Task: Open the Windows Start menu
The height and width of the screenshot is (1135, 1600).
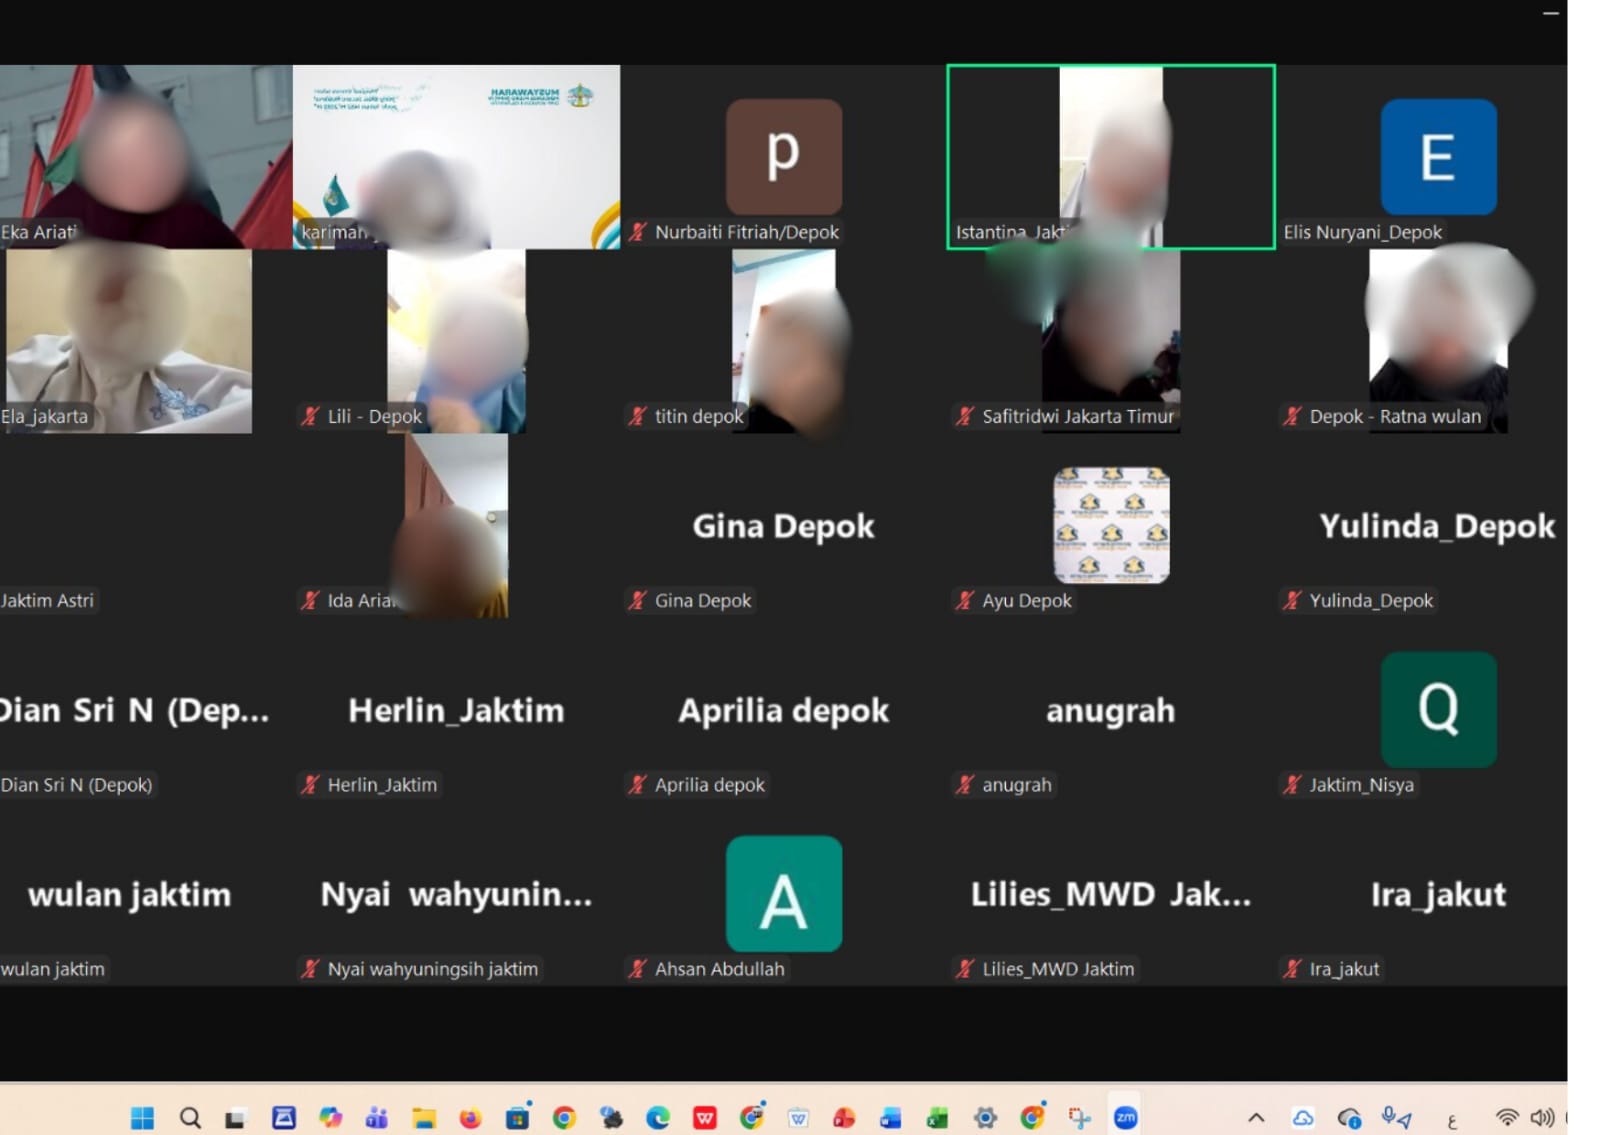Action: click(142, 1117)
